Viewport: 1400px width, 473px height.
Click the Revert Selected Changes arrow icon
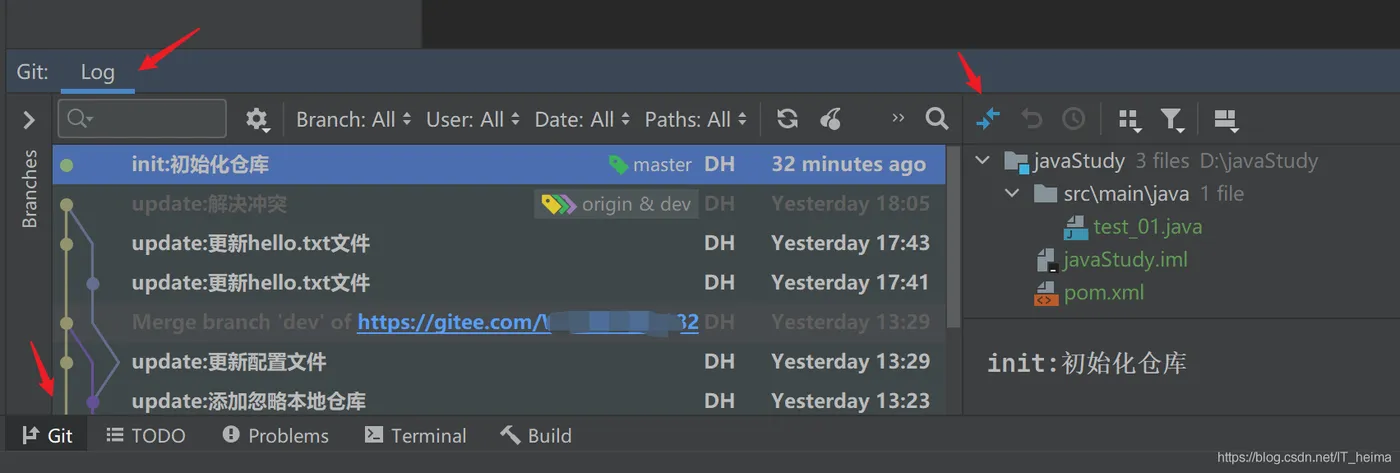pyautogui.click(x=1031, y=119)
